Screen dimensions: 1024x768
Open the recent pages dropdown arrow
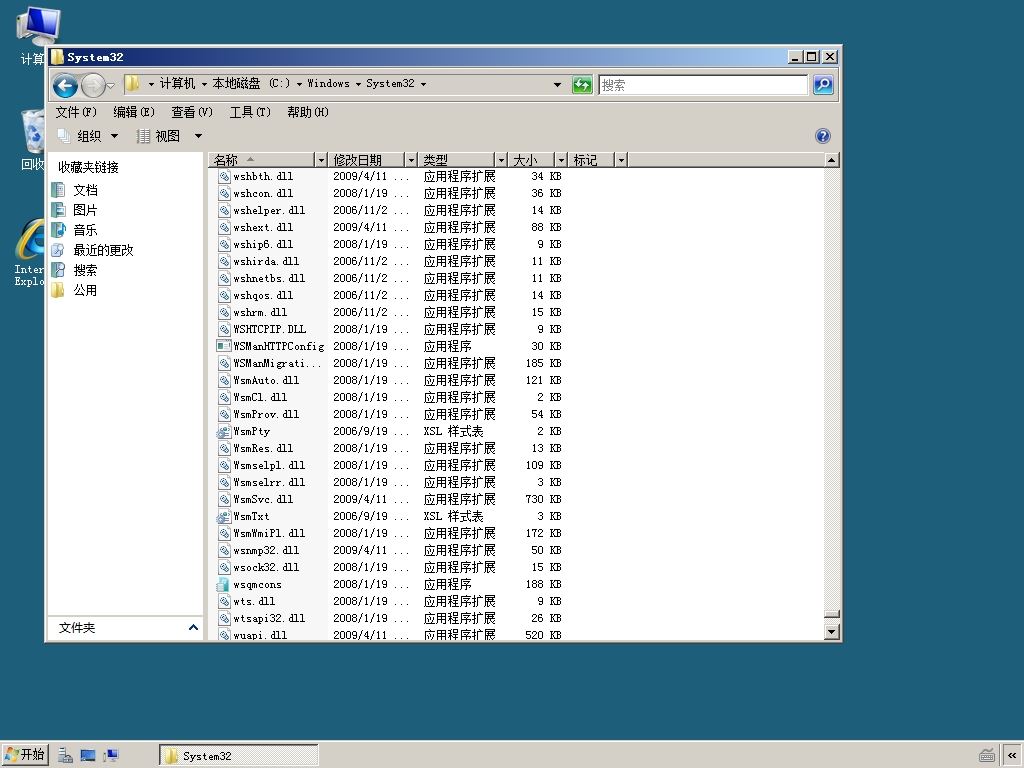coord(110,86)
